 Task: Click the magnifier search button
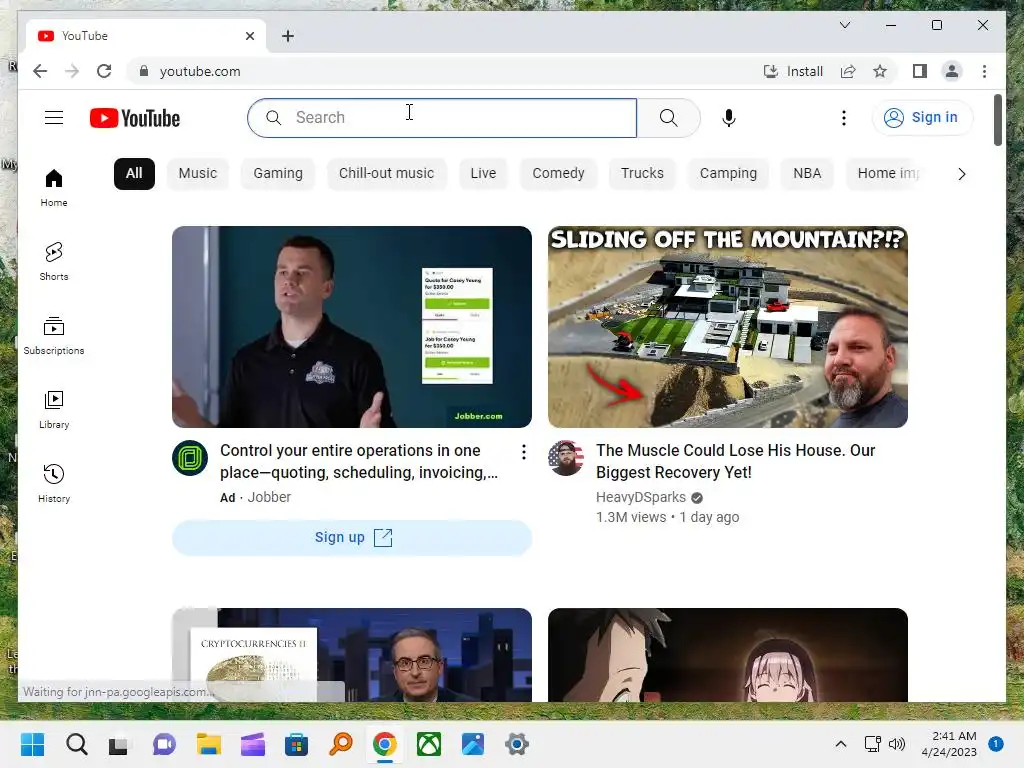tap(668, 118)
